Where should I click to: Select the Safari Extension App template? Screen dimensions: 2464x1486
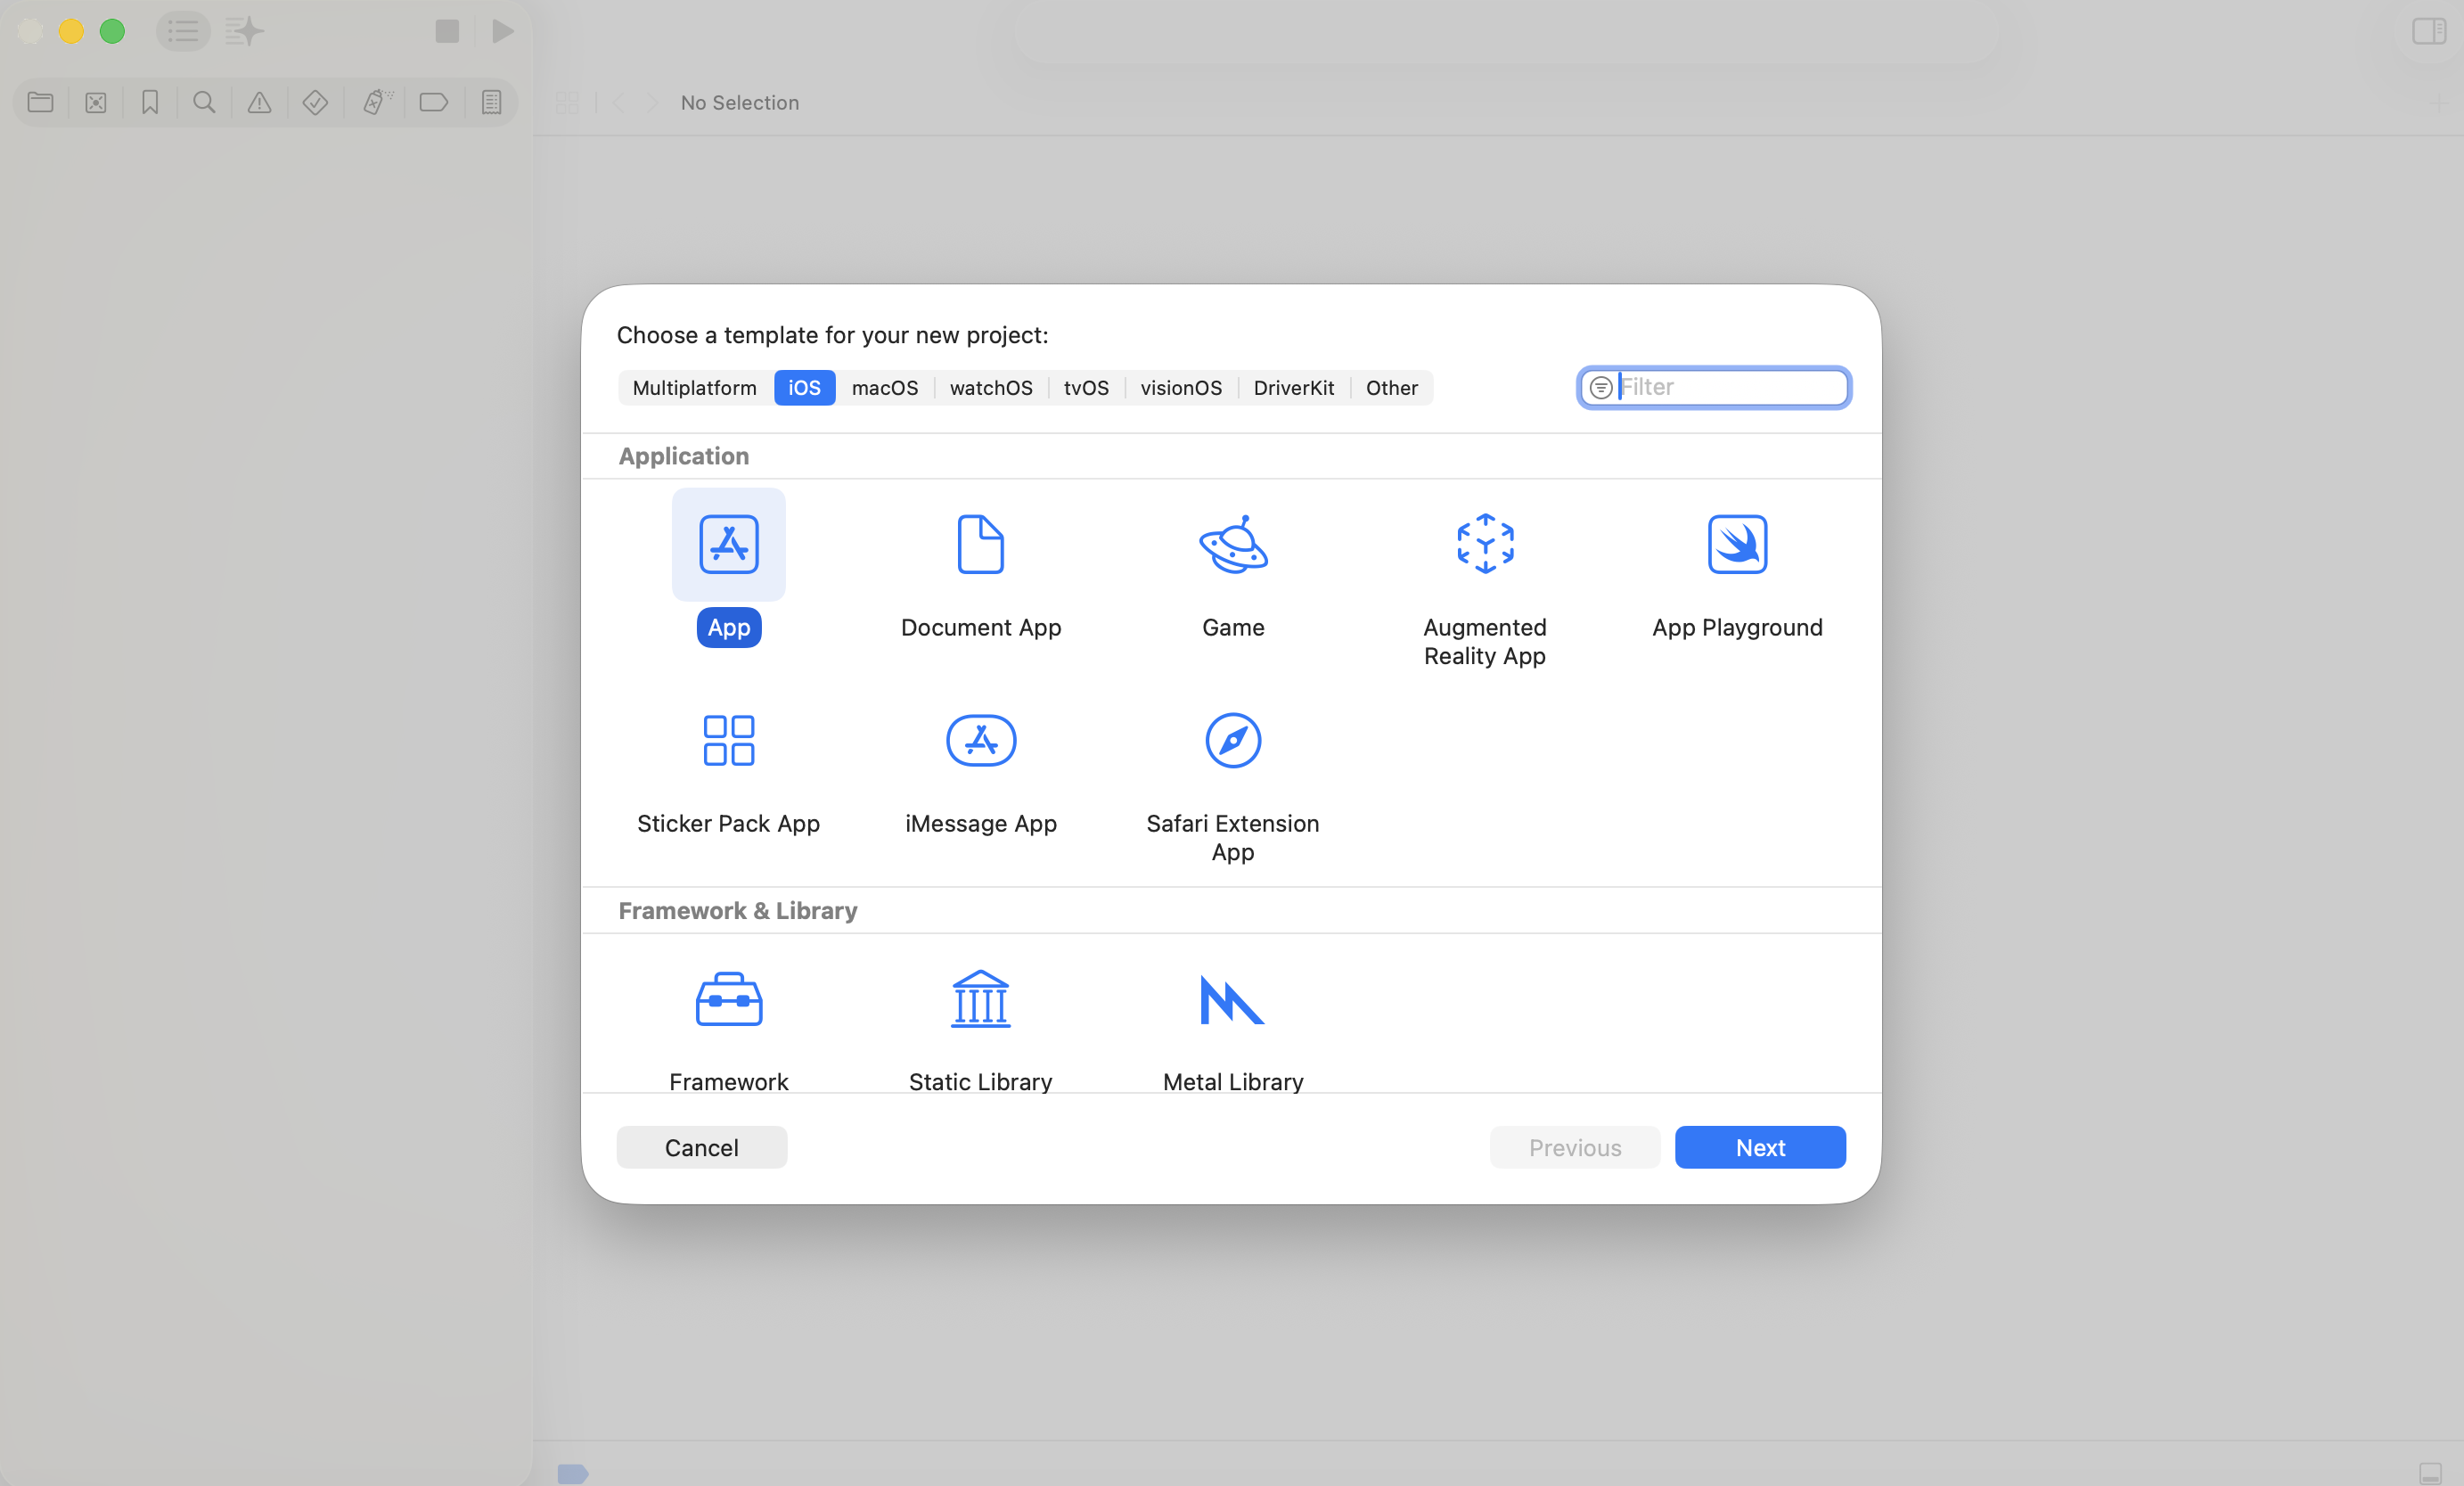1232,741
